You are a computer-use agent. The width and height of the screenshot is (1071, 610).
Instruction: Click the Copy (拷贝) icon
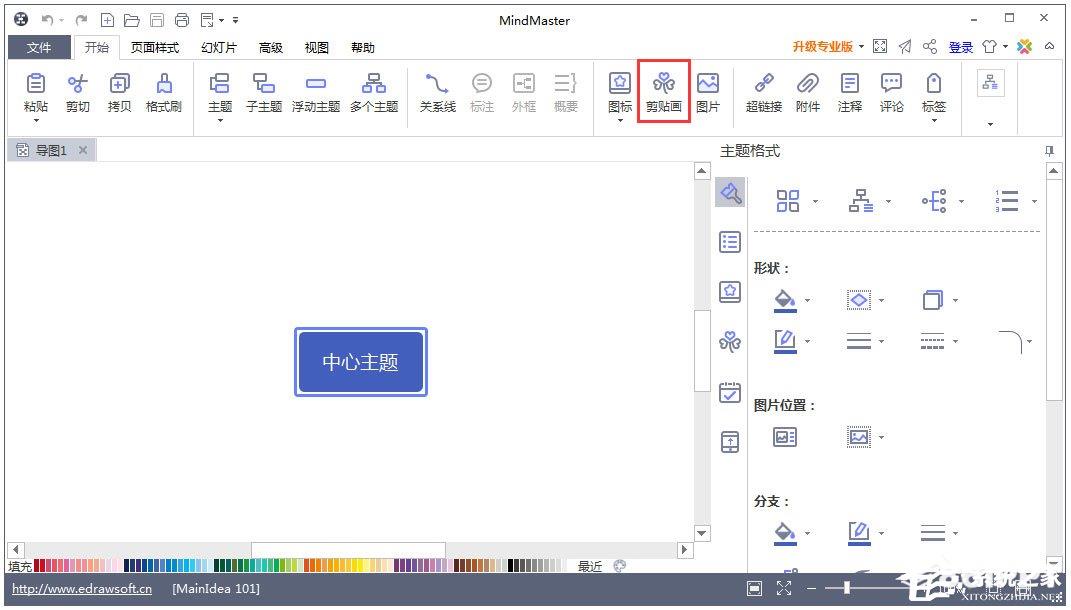coord(120,85)
